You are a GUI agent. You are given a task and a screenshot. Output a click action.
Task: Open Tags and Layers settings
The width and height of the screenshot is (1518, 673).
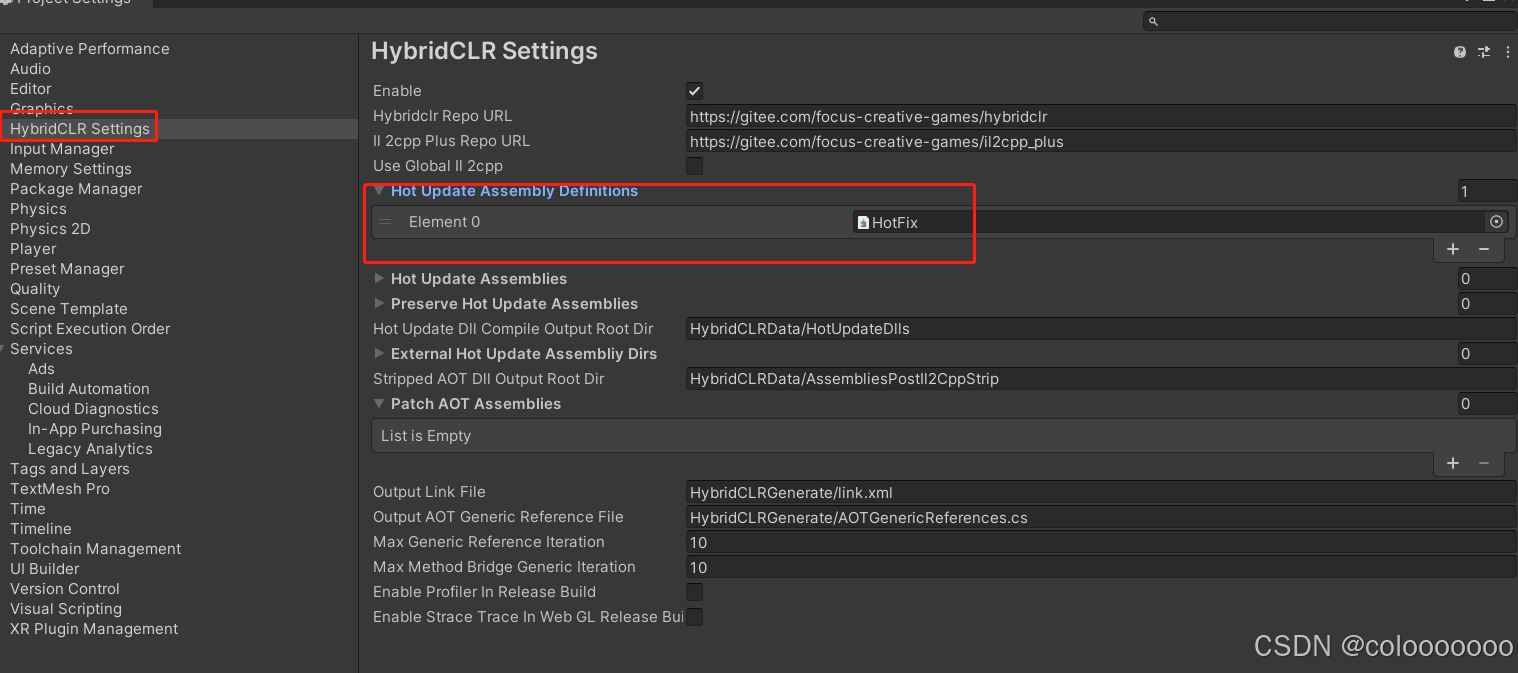70,469
